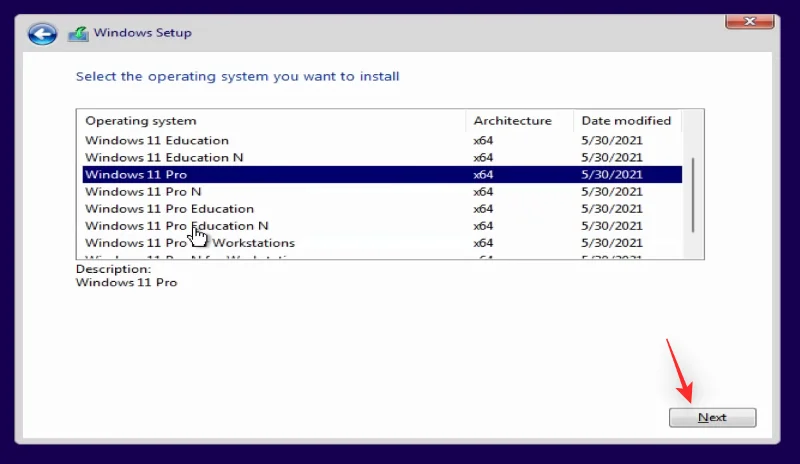Click the Operating system column header
This screenshot has height=464, width=800.
click(x=273, y=121)
